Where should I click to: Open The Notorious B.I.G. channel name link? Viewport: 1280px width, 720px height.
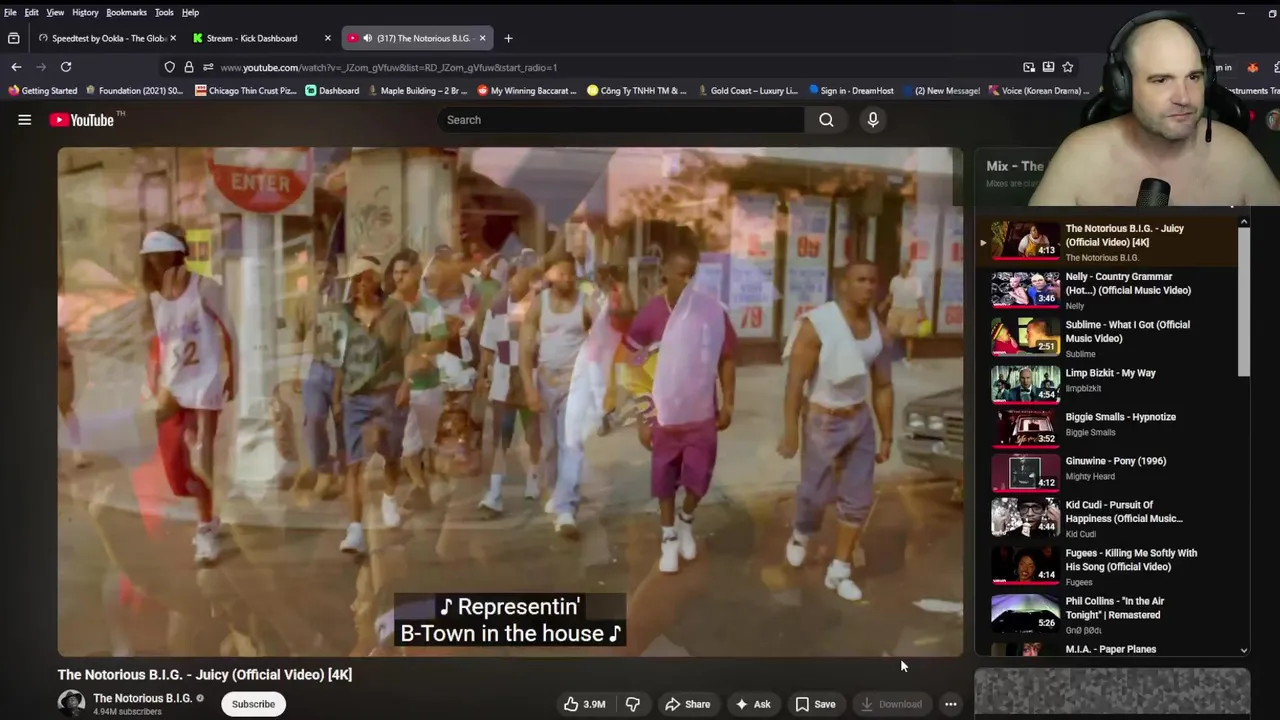(x=142, y=698)
